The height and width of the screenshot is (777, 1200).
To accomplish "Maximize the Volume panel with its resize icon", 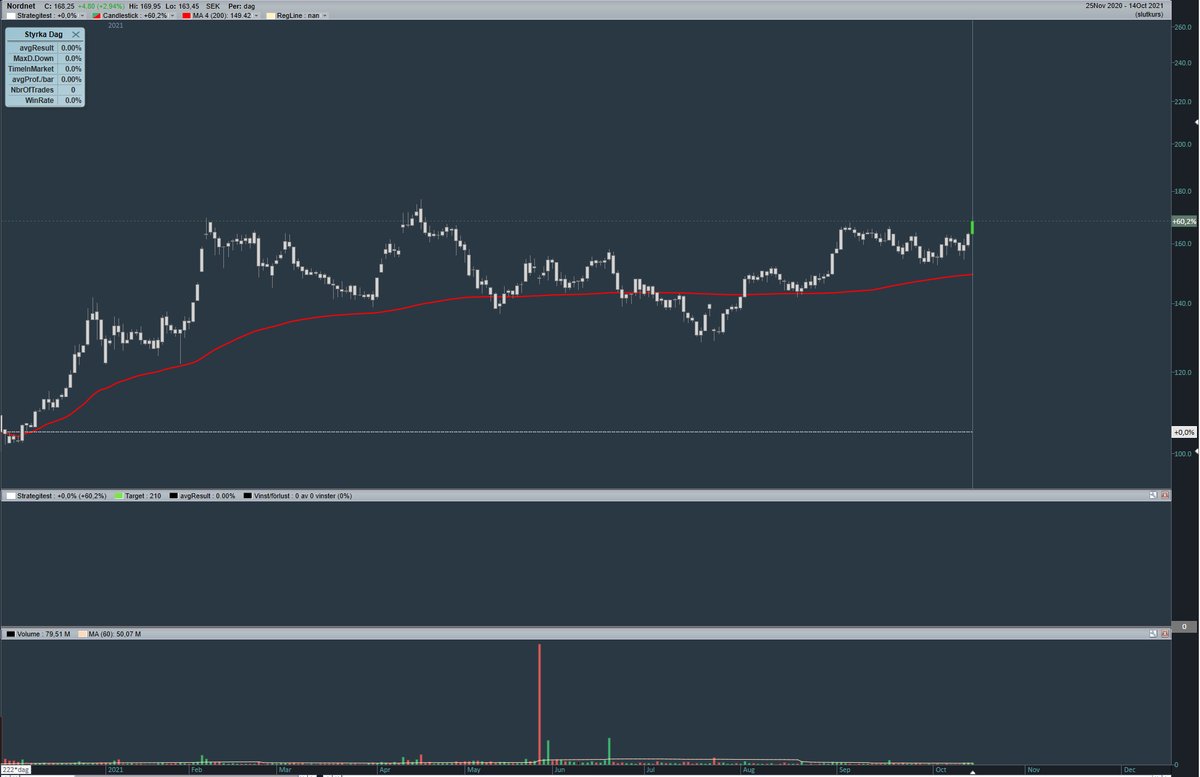I will click(x=1152, y=634).
